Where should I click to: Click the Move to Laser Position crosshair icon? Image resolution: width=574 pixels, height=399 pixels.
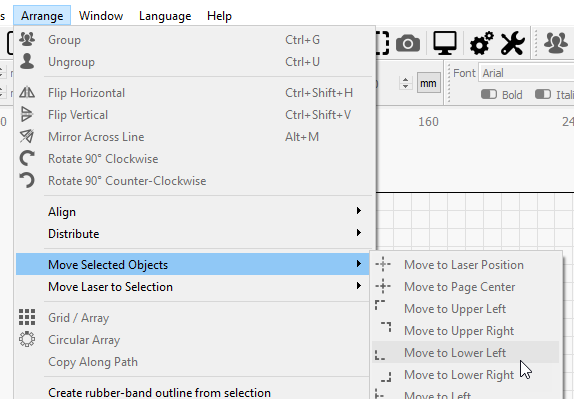[x=383, y=264]
